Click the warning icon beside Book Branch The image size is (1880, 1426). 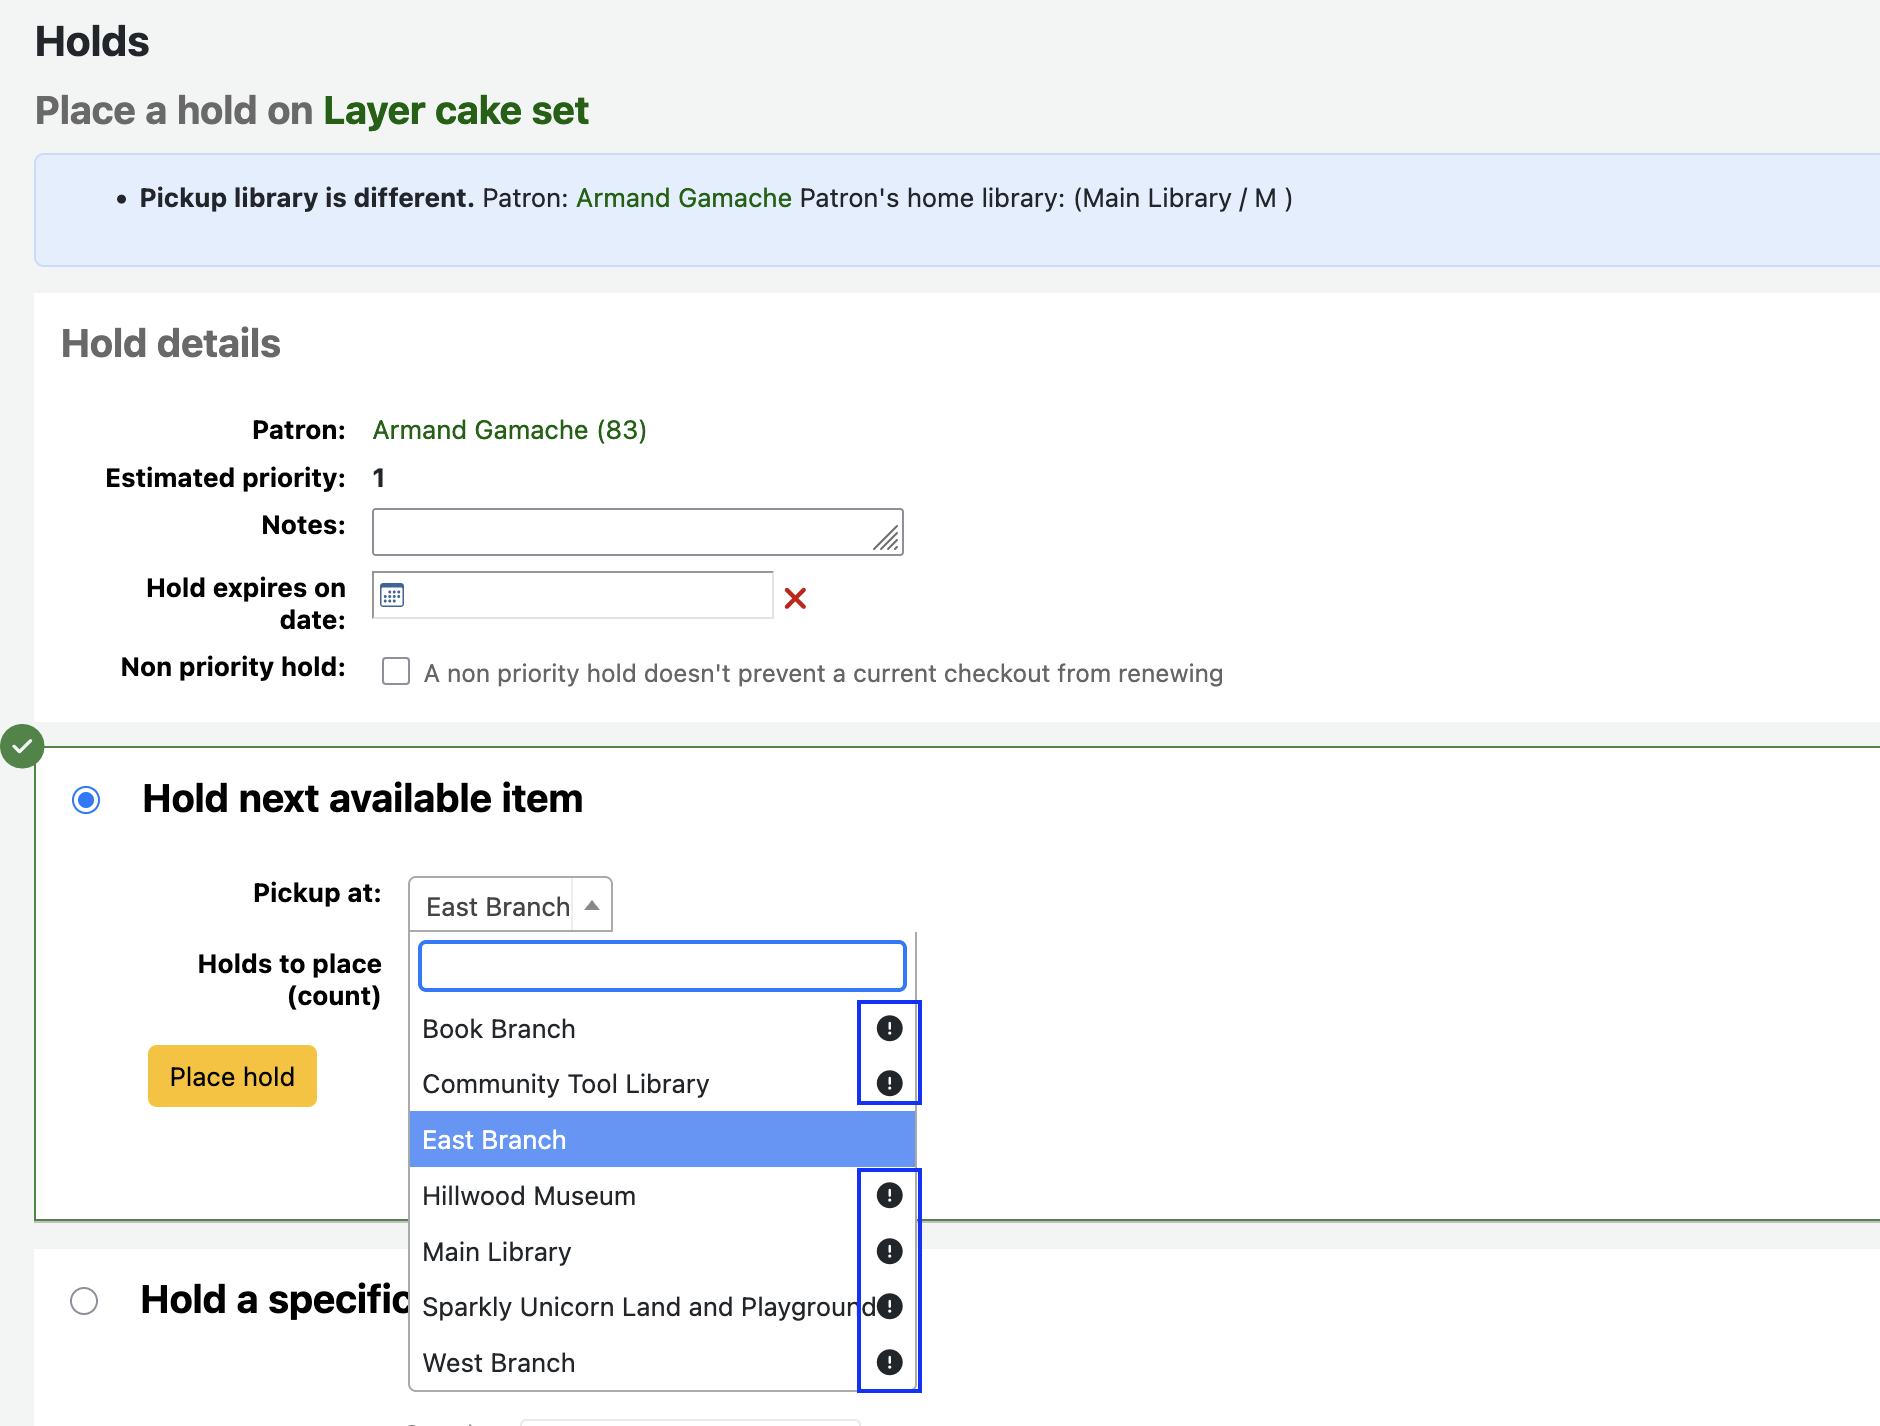(889, 1028)
